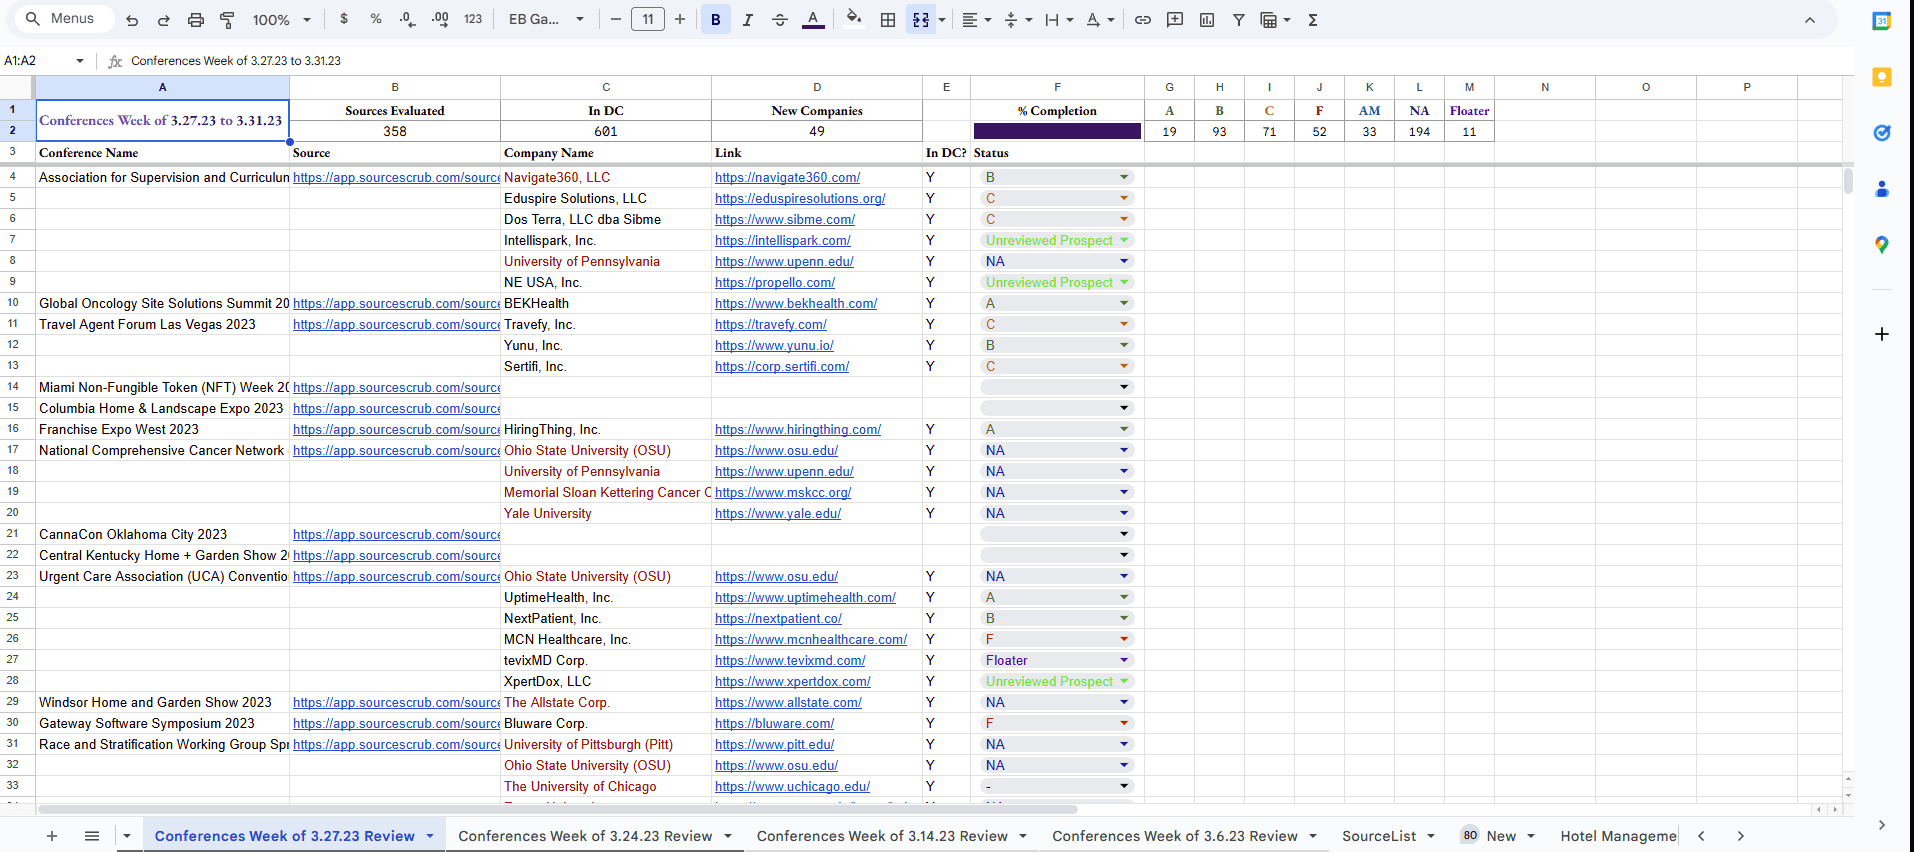Create a filter icon
Viewport: 1914px width, 852px height.
click(x=1239, y=19)
